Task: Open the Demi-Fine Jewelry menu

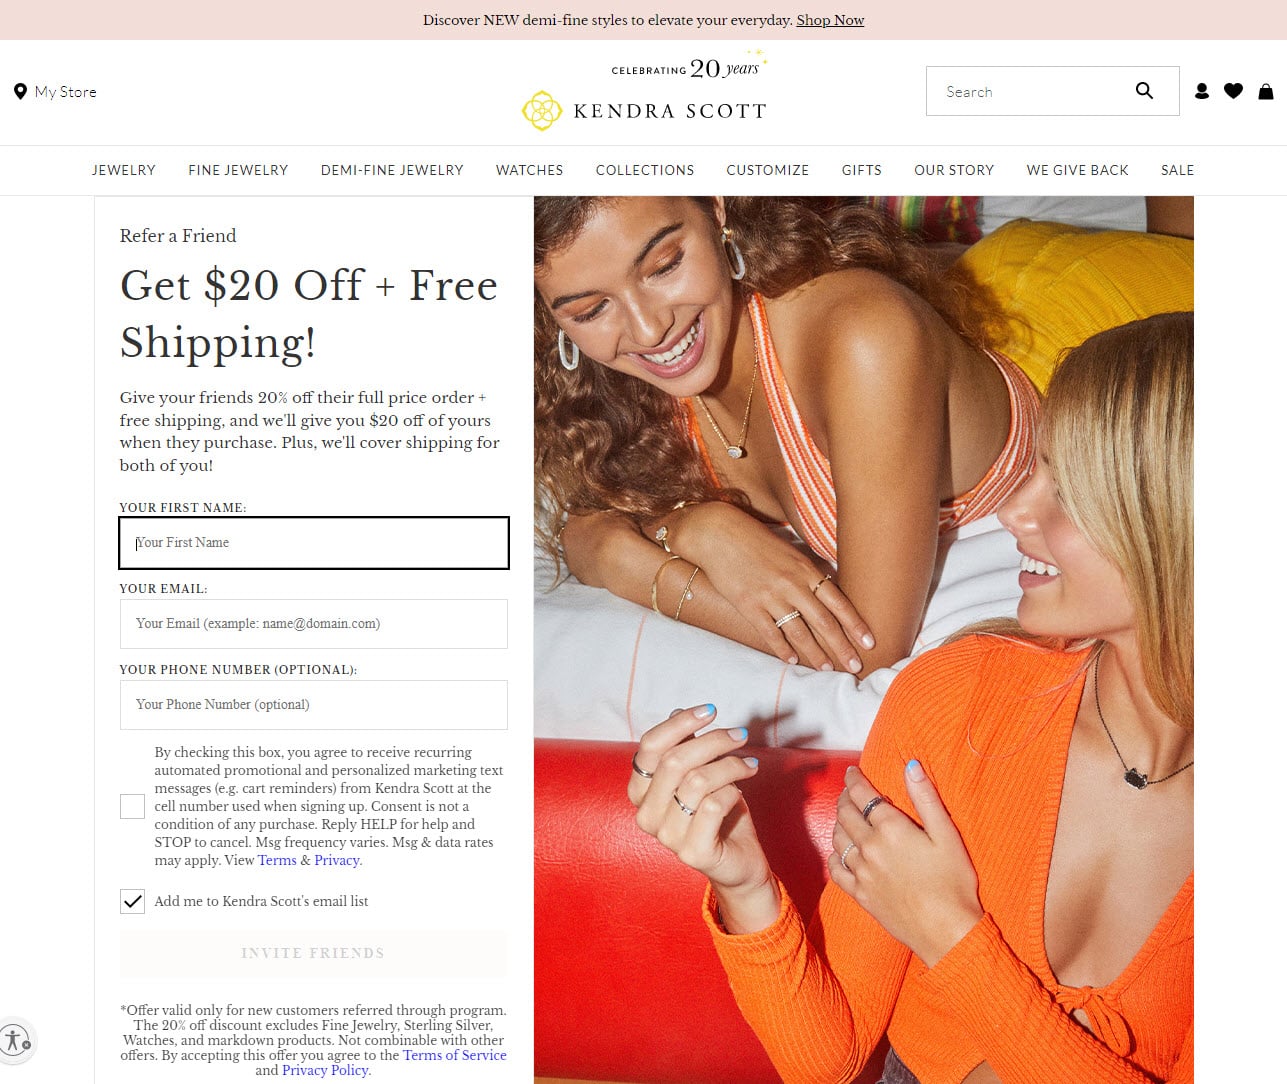Action: point(392,170)
